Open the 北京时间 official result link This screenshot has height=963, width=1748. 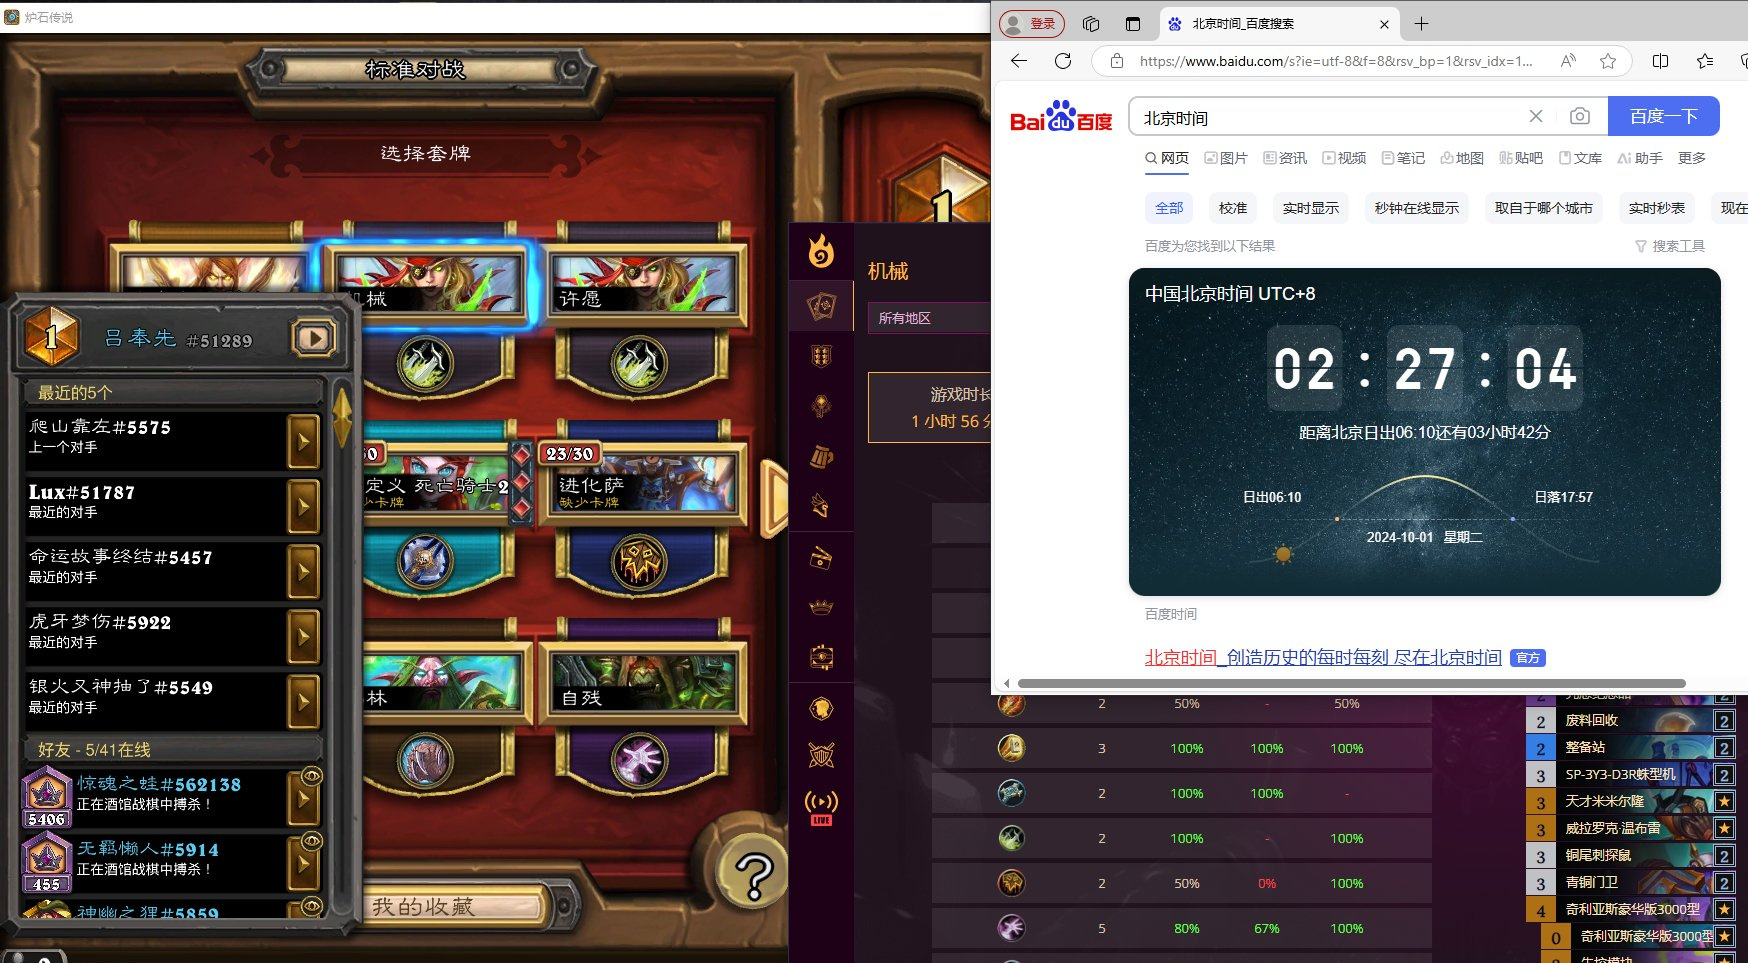pyautogui.click(x=1323, y=657)
